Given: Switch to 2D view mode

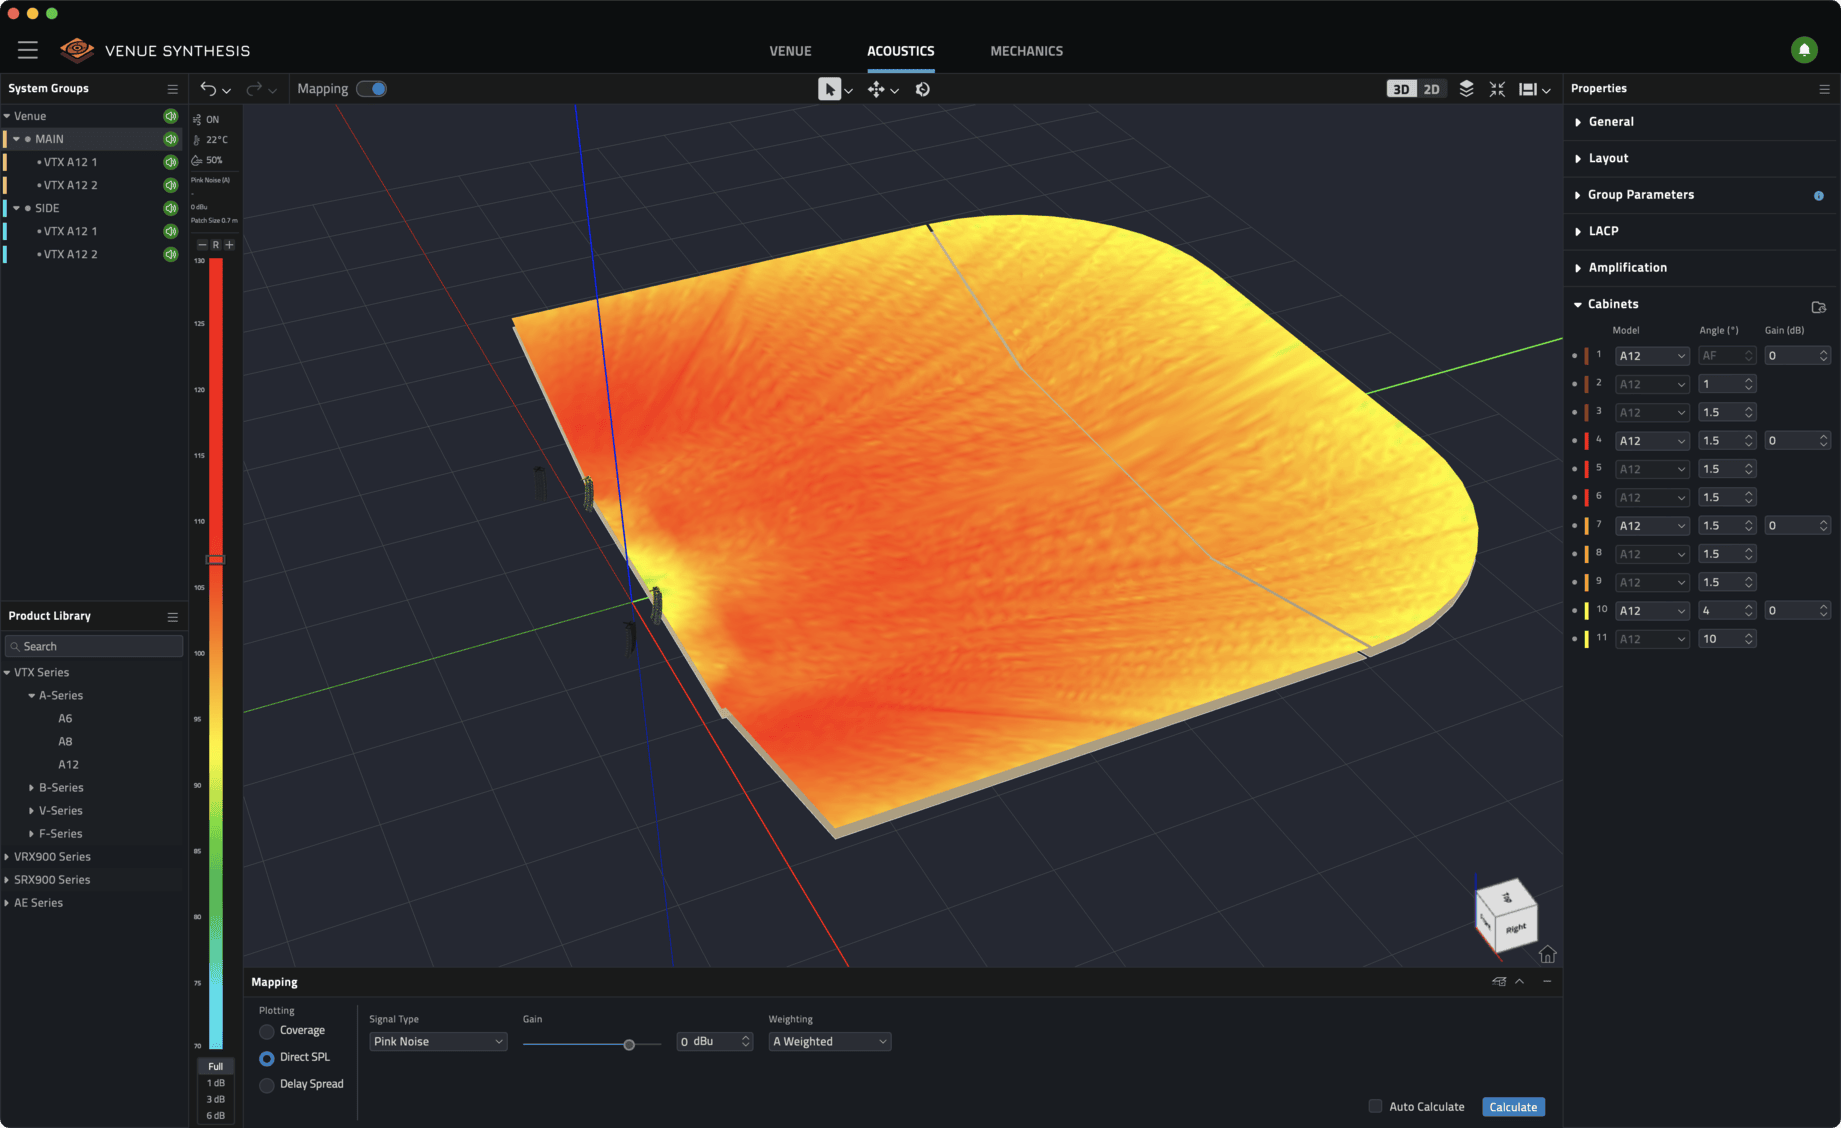Looking at the screenshot, I should pos(1432,88).
